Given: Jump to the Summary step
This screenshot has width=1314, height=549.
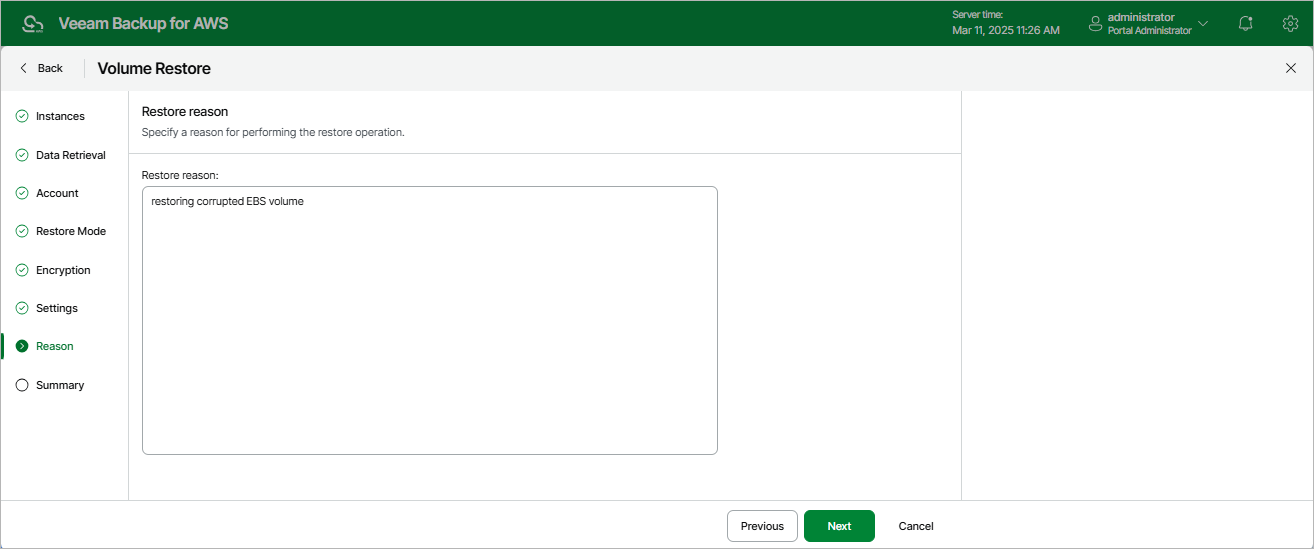Looking at the screenshot, I should pyautogui.click(x=60, y=385).
